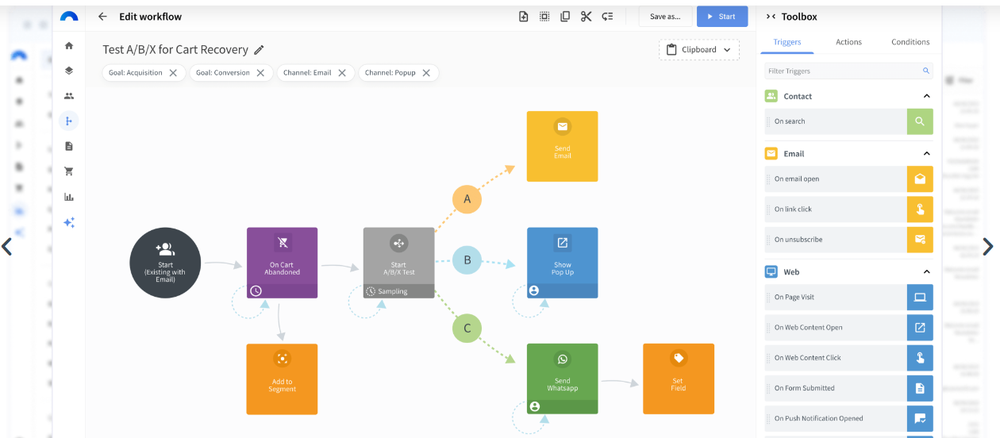
Task: Collapse the Email section
Action: (926, 154)
